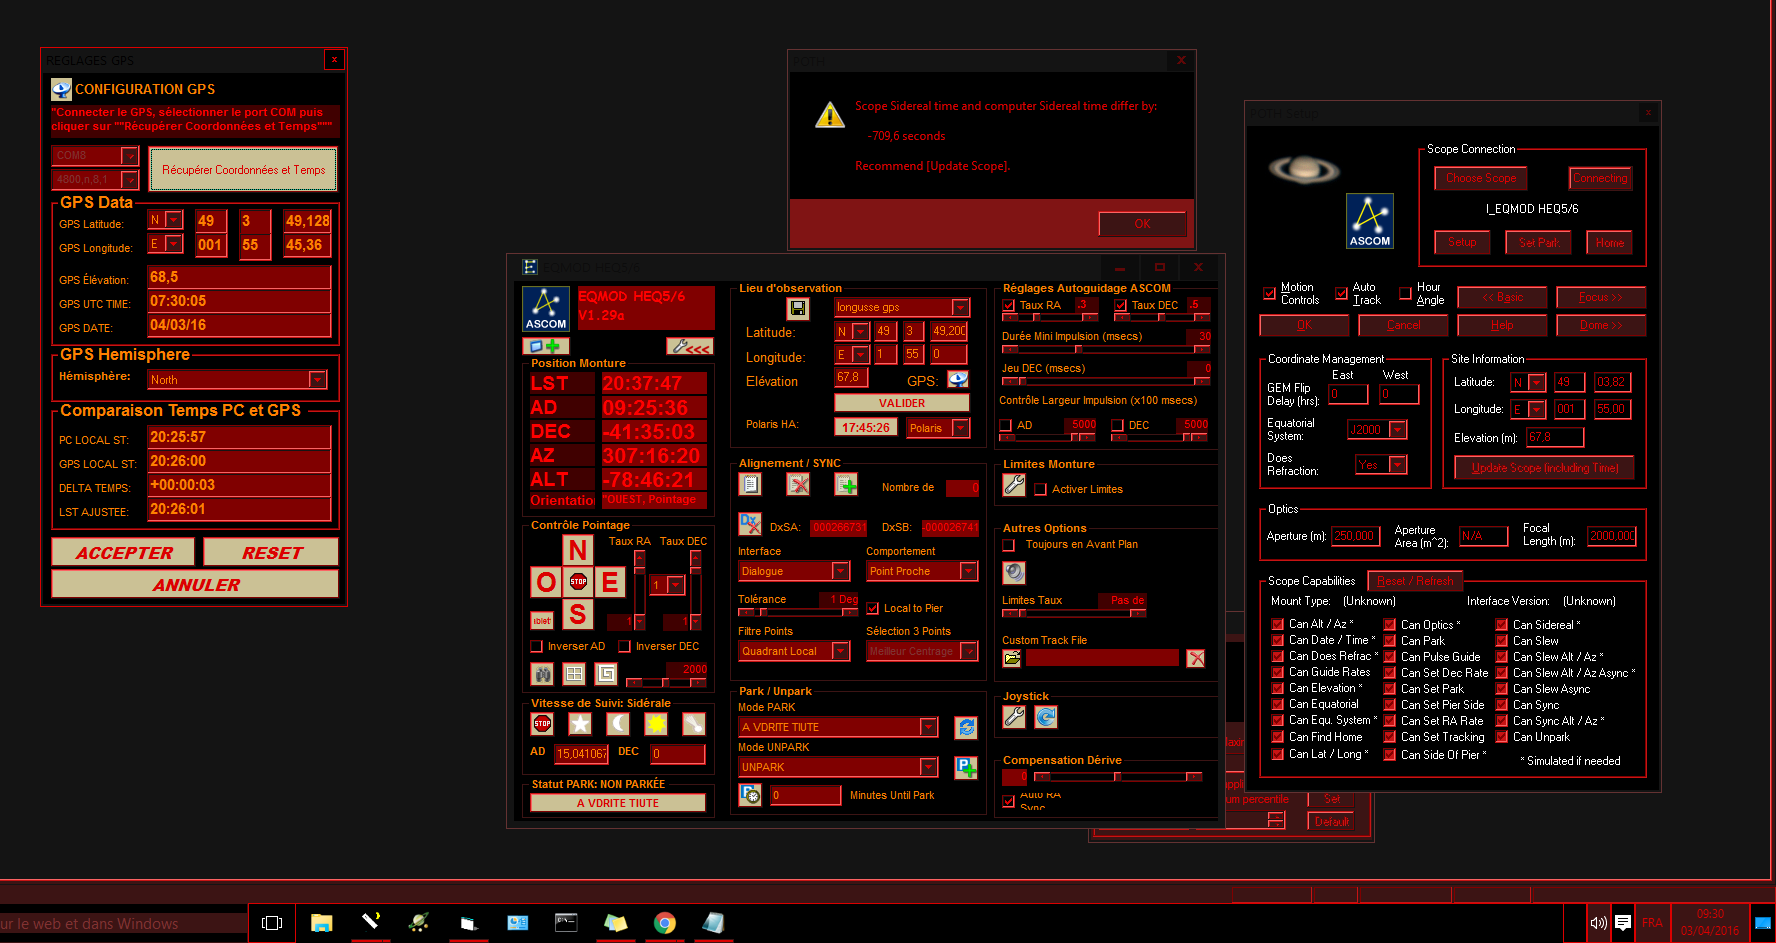Start lunar tracking with the moon icon
The image size is (1776, 943).
(x=618, y=723)
